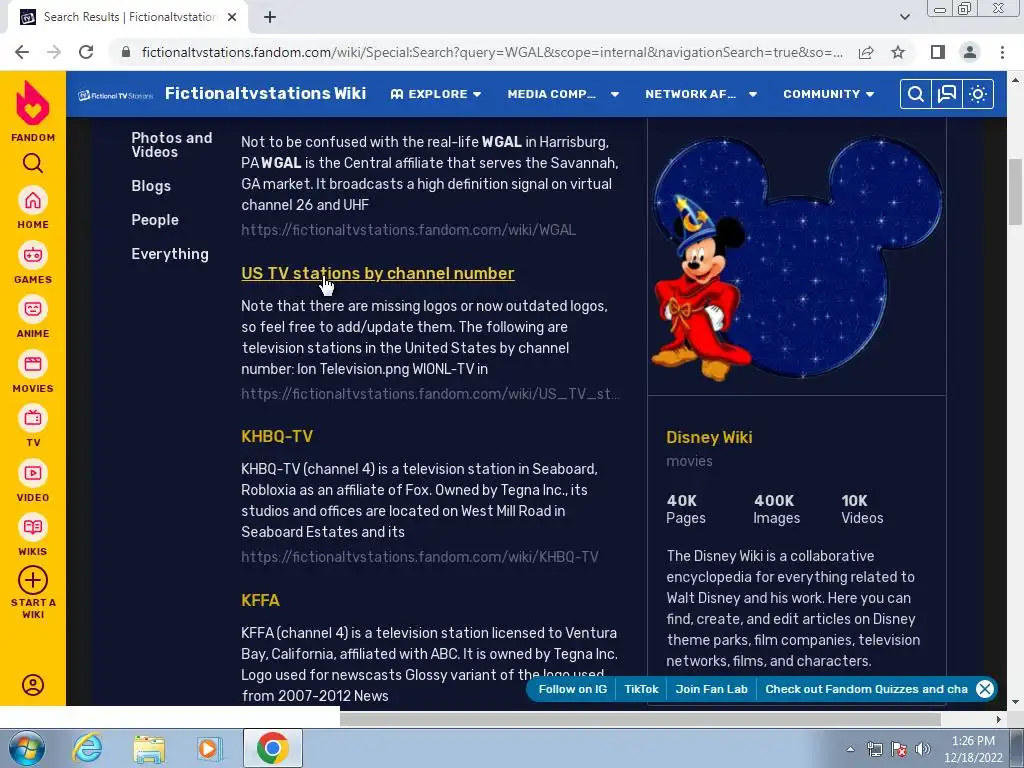Select the vertical page scrollbar thumb
Screen dimensions: 1024x768
(1016, 192)
